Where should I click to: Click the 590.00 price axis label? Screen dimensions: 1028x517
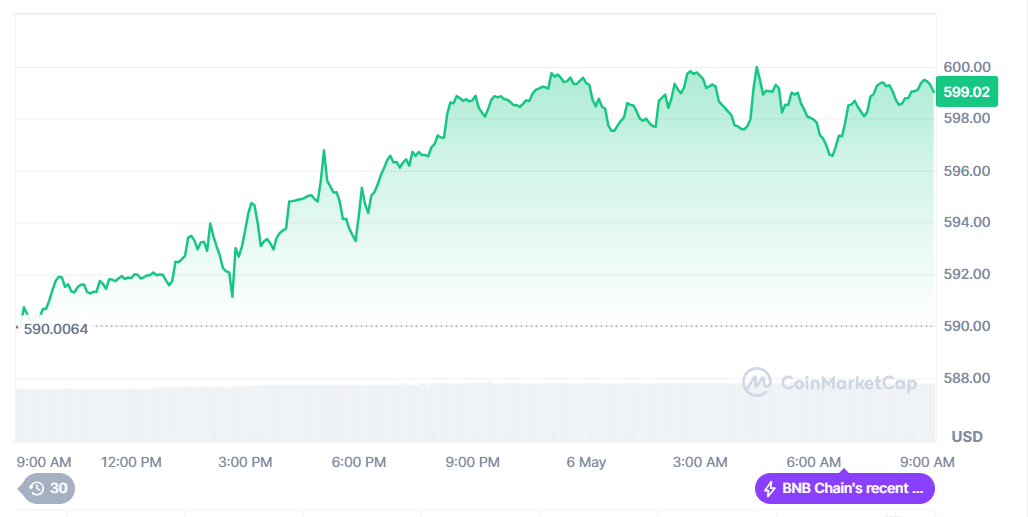click(966, 326)
